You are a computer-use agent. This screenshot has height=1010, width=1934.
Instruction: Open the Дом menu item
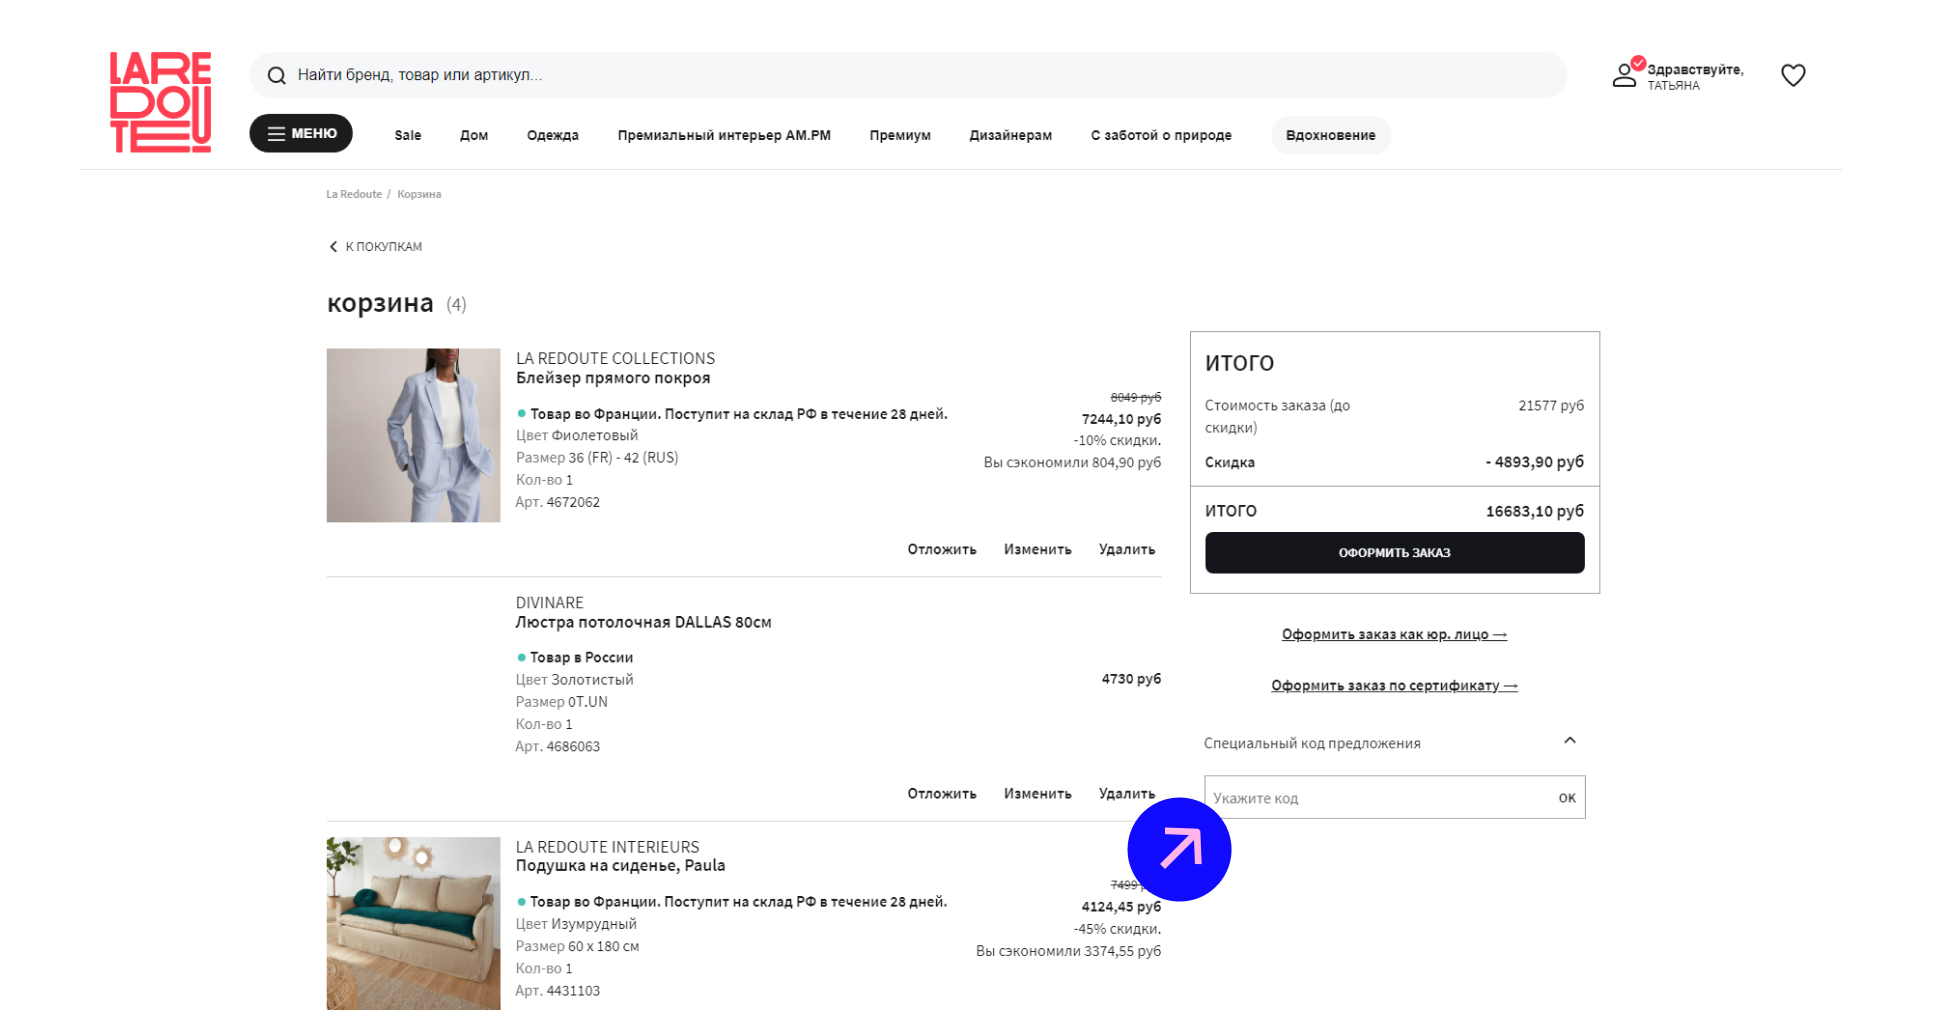[474, 135]
